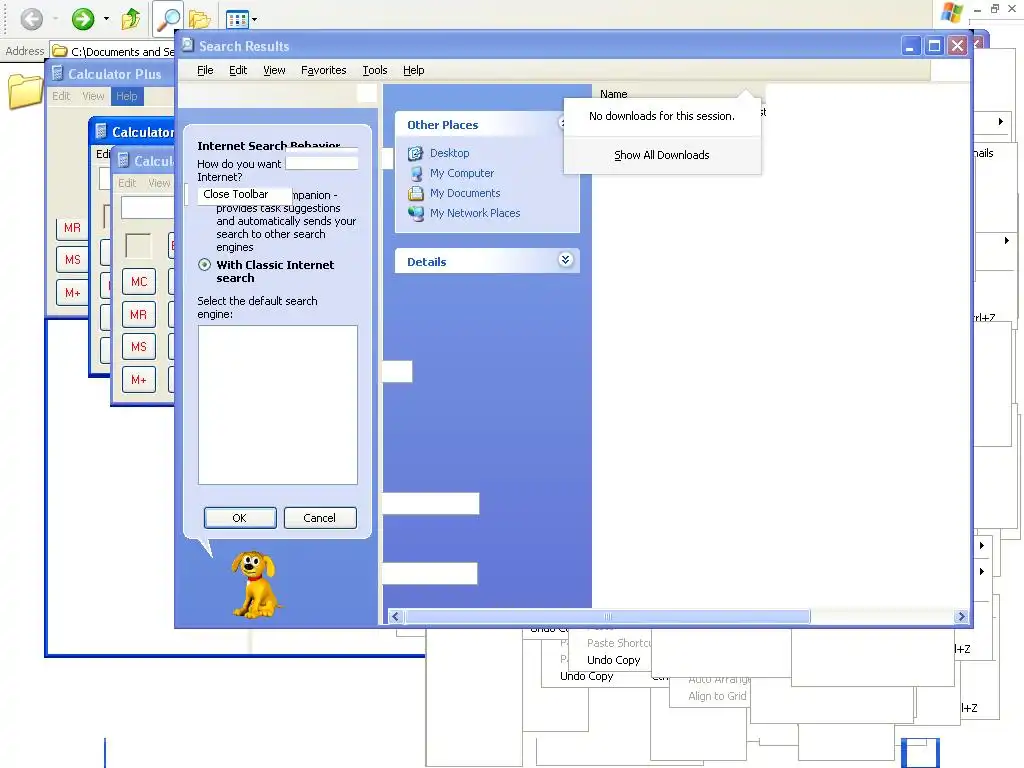The height and width of the screenshot is (768, 1024).
Task: Click the horizontal scrollbar left arrow
Action: coord(395,616)
